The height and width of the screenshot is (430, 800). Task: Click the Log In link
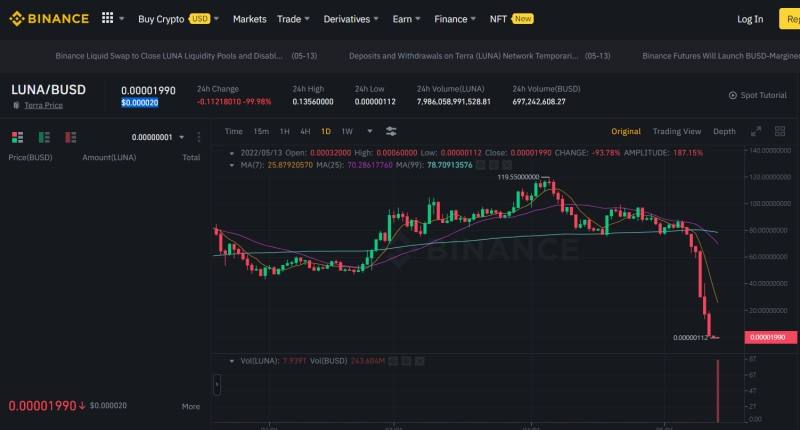point(750,19)
